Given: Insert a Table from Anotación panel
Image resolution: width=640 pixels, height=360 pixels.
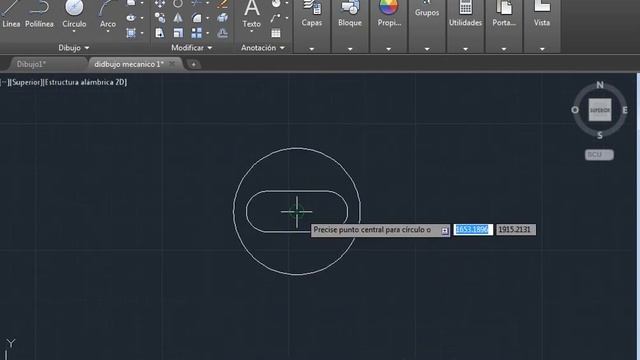Looking at the screenshot, I should point(276,33).
